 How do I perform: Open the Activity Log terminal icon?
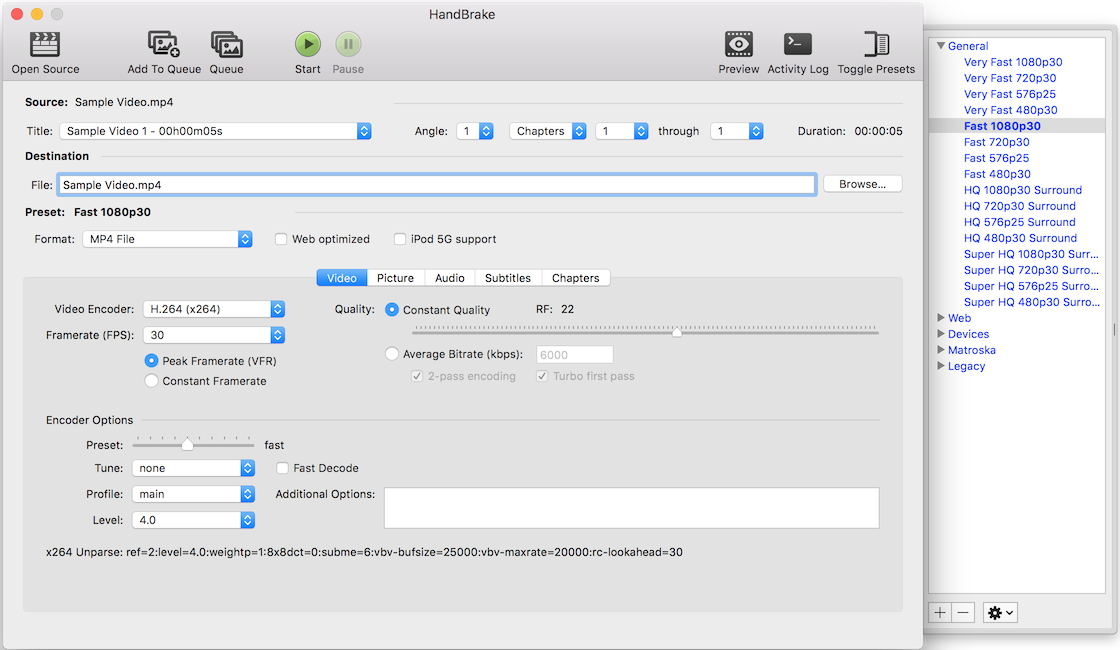(x=797, y=44)
